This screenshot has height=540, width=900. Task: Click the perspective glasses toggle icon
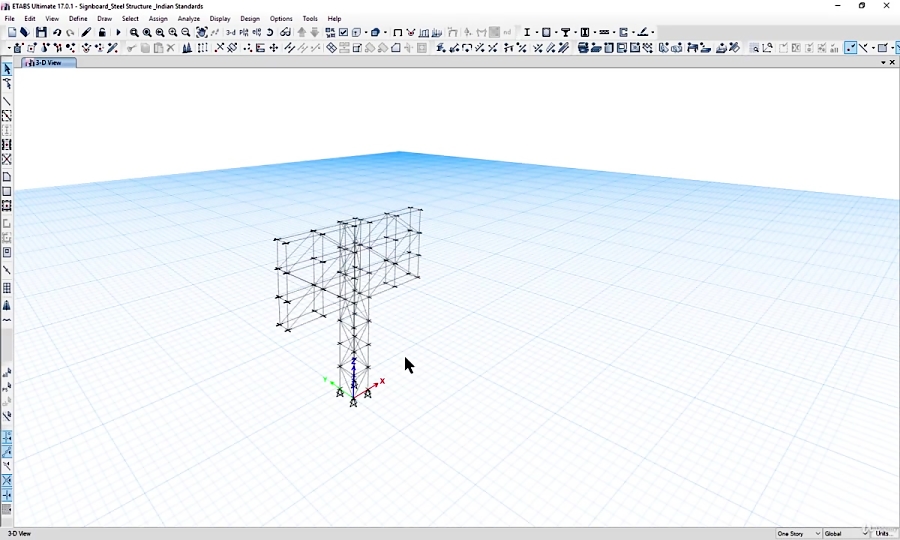click(285, 33)
